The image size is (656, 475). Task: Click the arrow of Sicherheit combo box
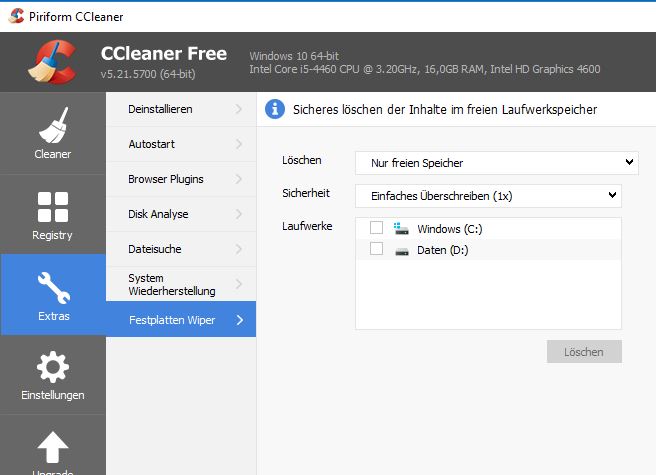612,195
